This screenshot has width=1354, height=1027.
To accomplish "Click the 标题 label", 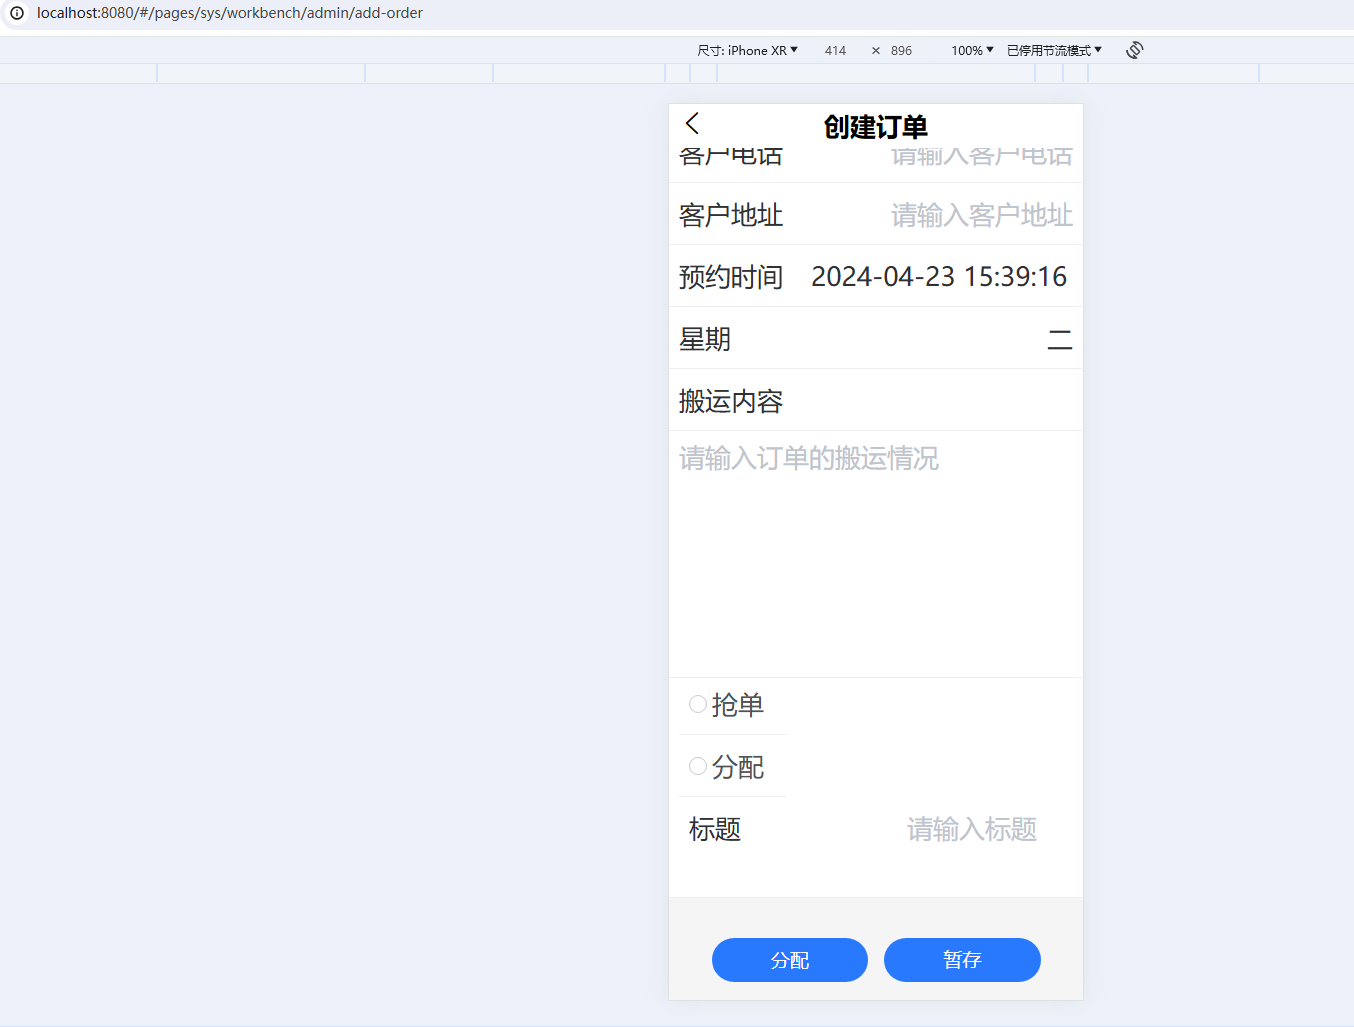I will [x=715, y=829].
